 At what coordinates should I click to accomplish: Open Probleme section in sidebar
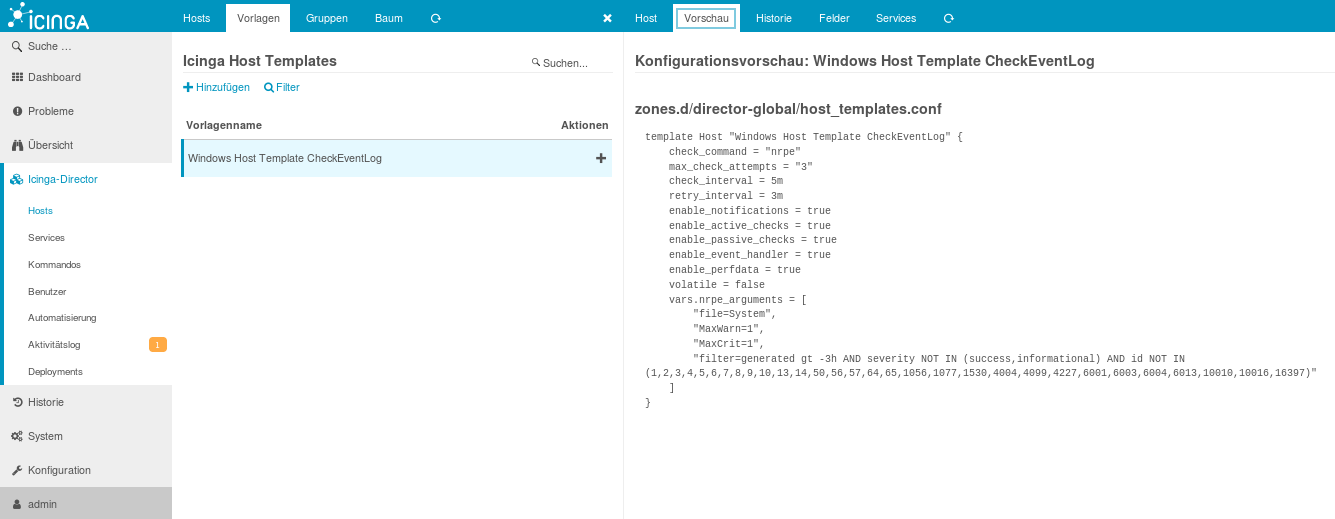click(50, 111)
